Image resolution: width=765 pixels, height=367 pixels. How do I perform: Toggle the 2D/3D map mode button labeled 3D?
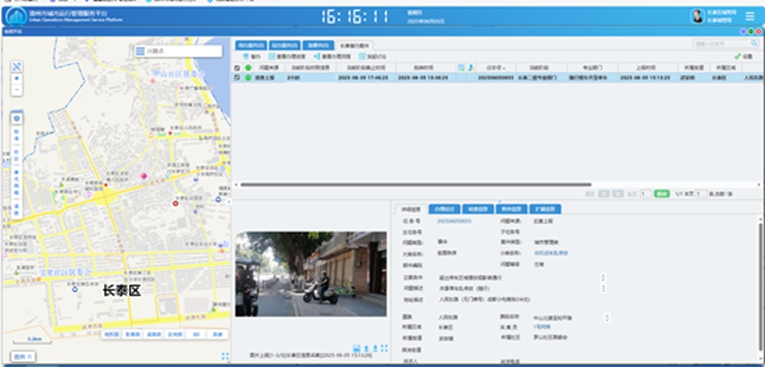(196, 335)
